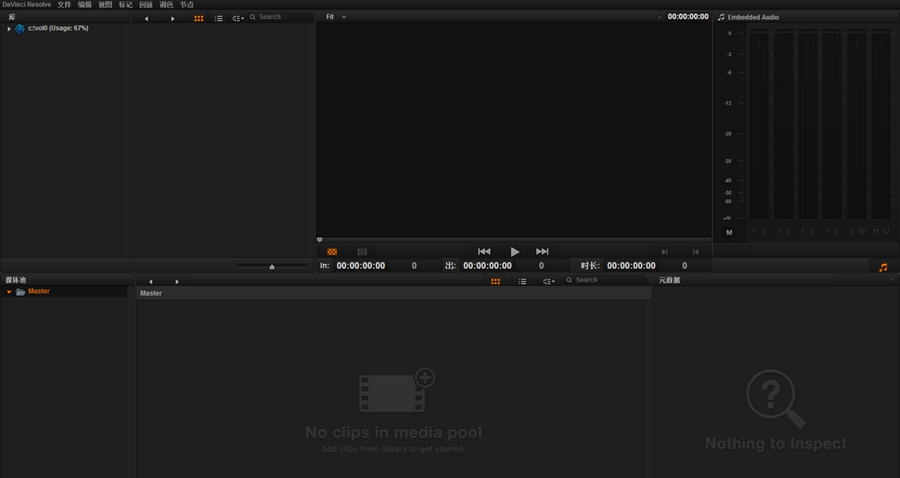The width and height of the screenshot is (900, 478).
Task: Switch media pool to list view
Action: coord(521,281)
